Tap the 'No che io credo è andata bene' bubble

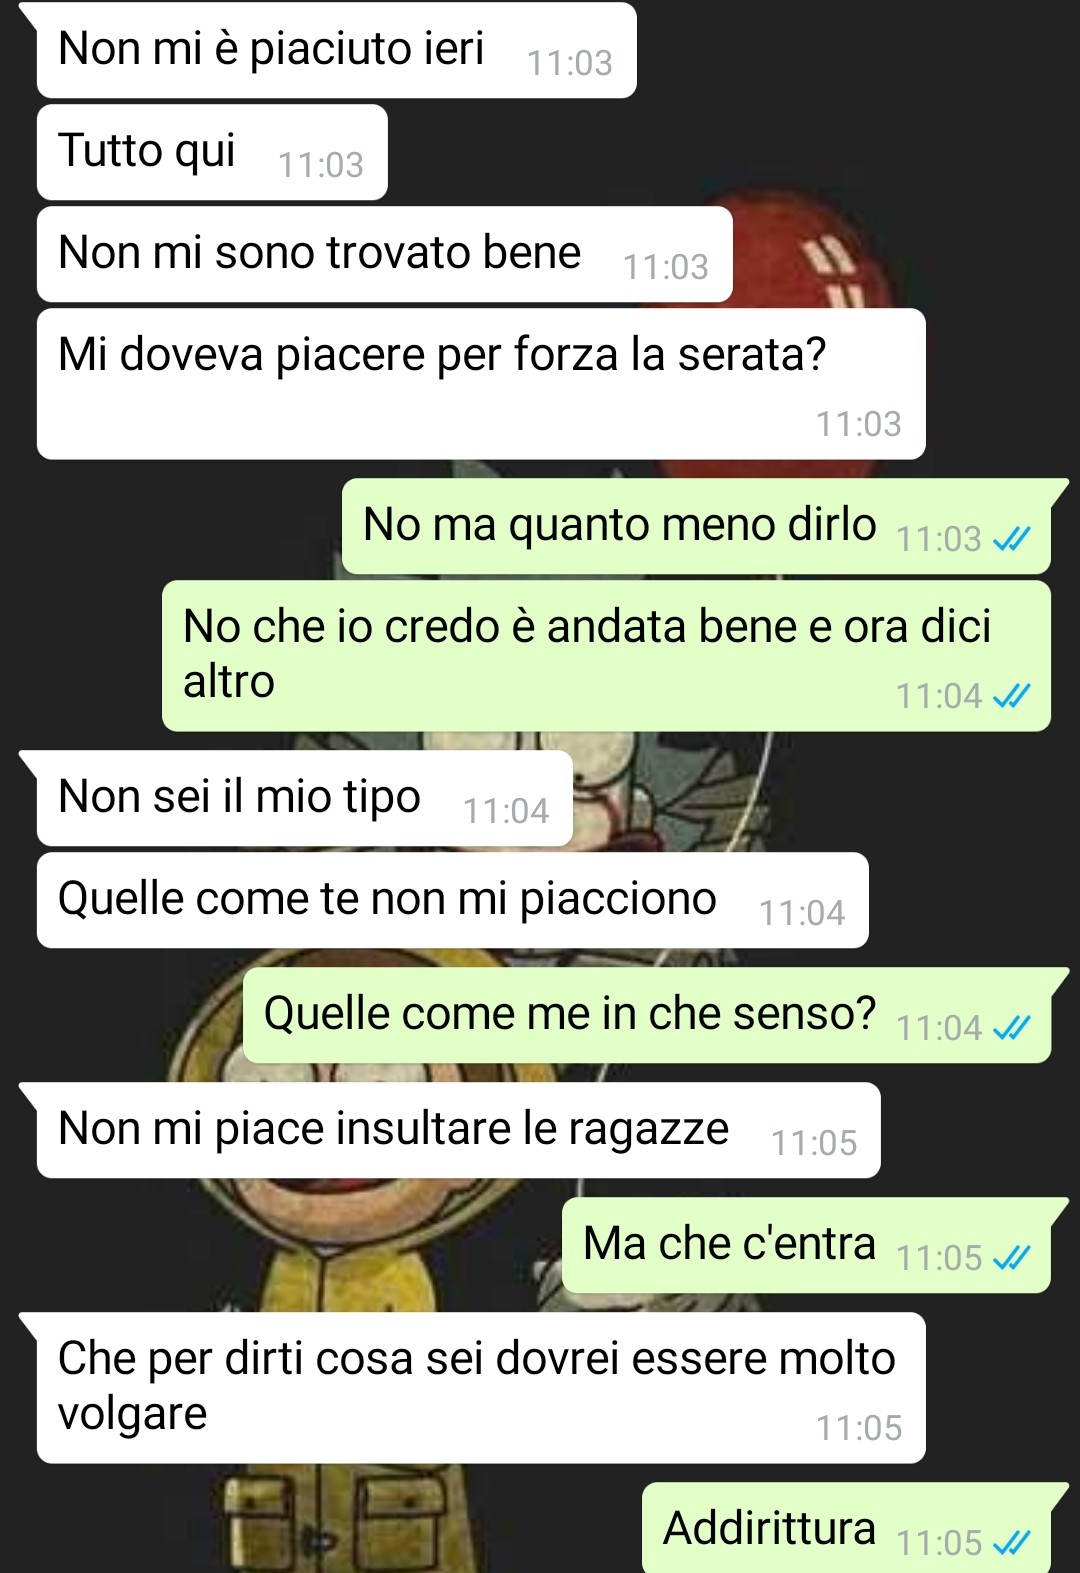606,656
